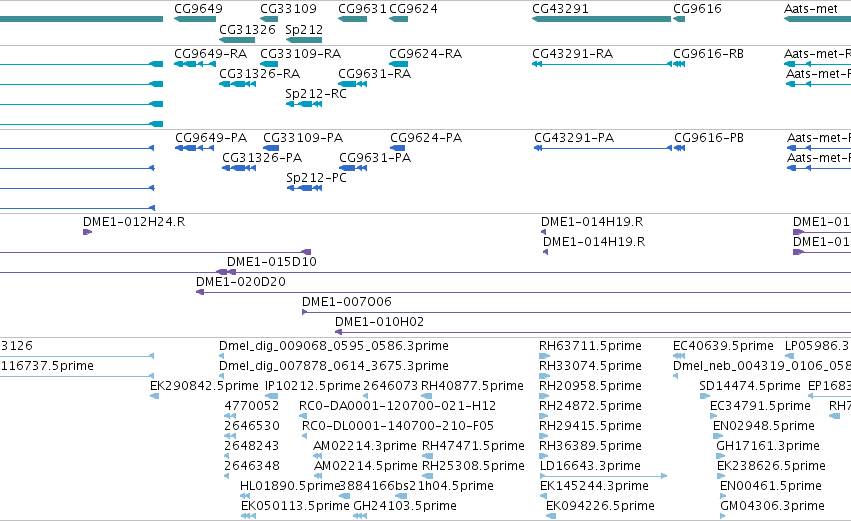Click the DME1-012H24.R clone label
The image size is (851, 521).
pyautogui.click(x=134, y=222)
